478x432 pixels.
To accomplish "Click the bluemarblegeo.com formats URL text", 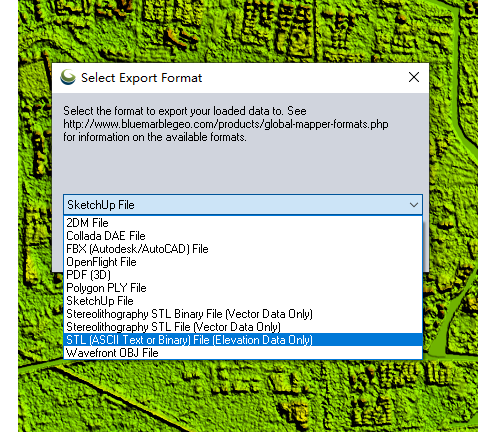I will click(226, 124).
